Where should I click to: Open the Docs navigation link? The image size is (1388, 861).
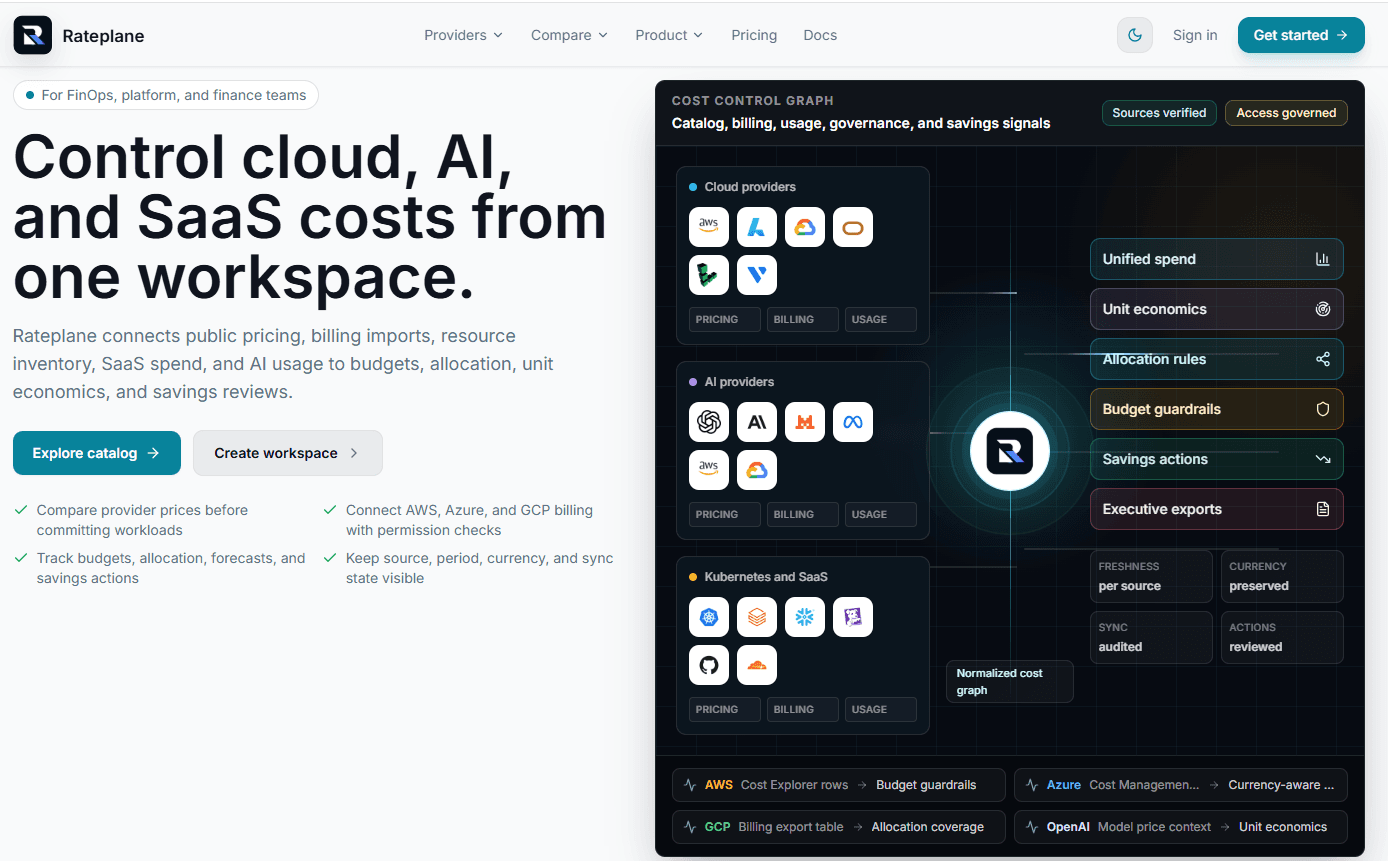(x=820, y=35)
